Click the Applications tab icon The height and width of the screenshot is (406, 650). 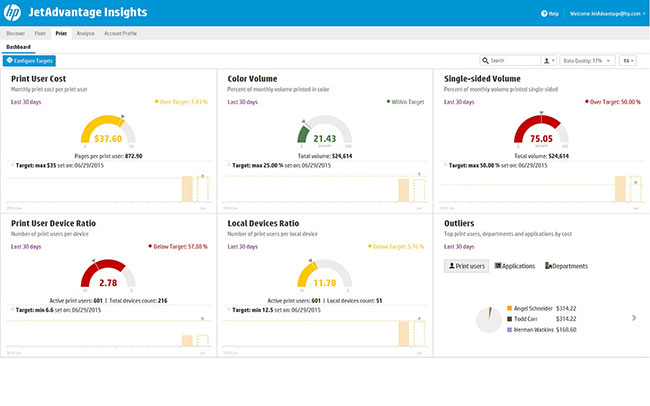(498, 266)
